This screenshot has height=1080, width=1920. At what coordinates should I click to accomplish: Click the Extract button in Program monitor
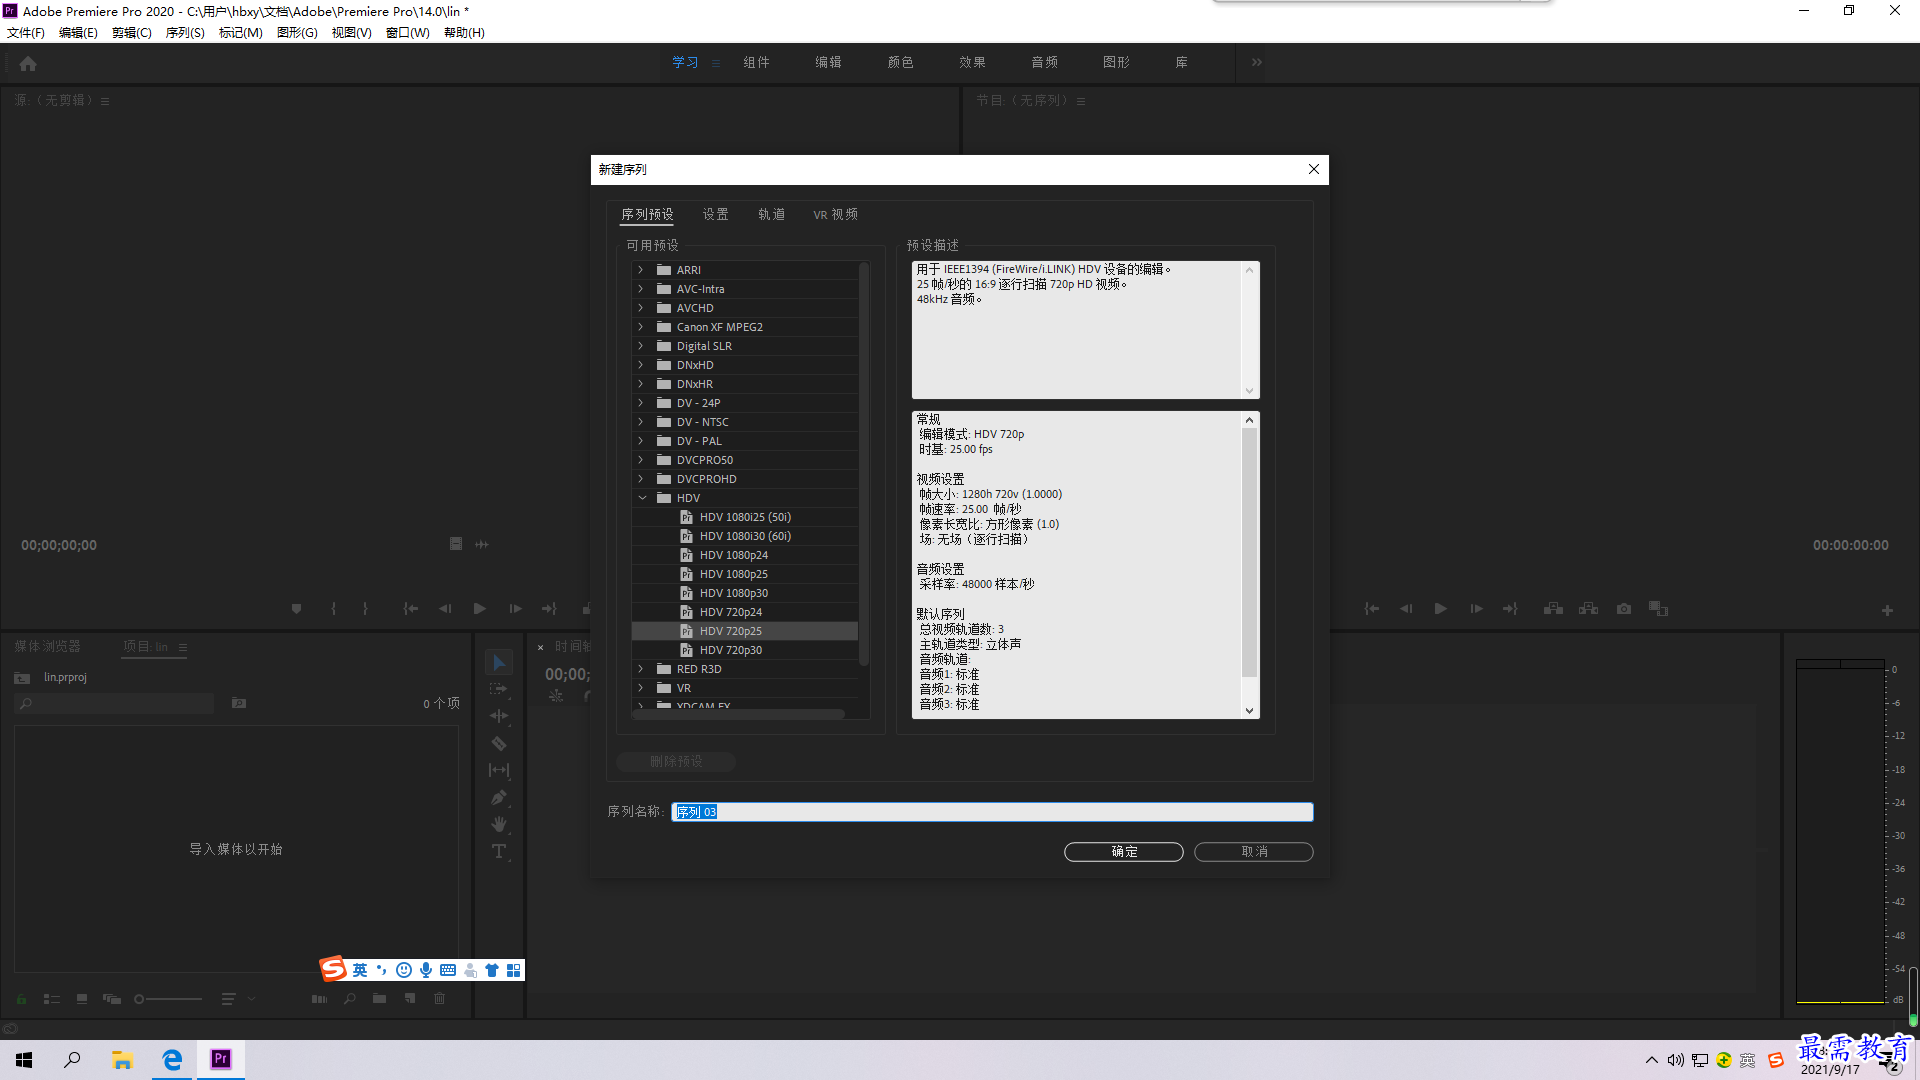click(x=1588, y=608)
